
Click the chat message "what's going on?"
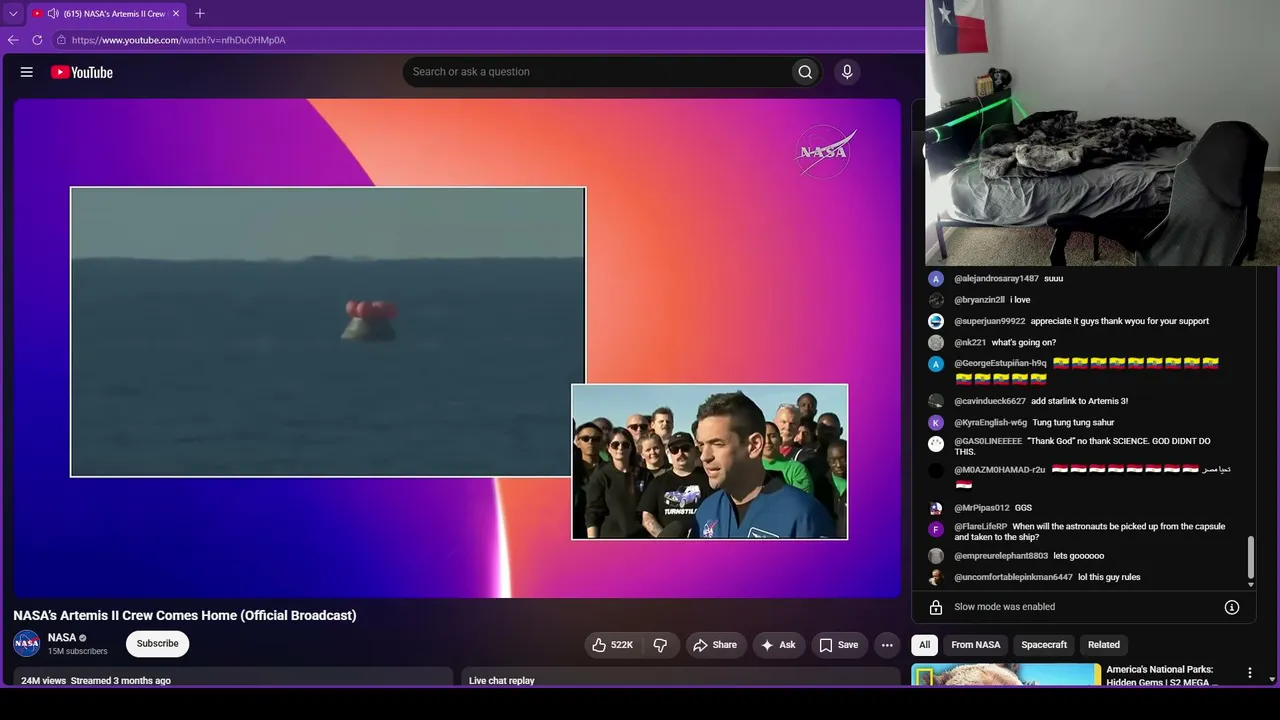pos(1024,343)
